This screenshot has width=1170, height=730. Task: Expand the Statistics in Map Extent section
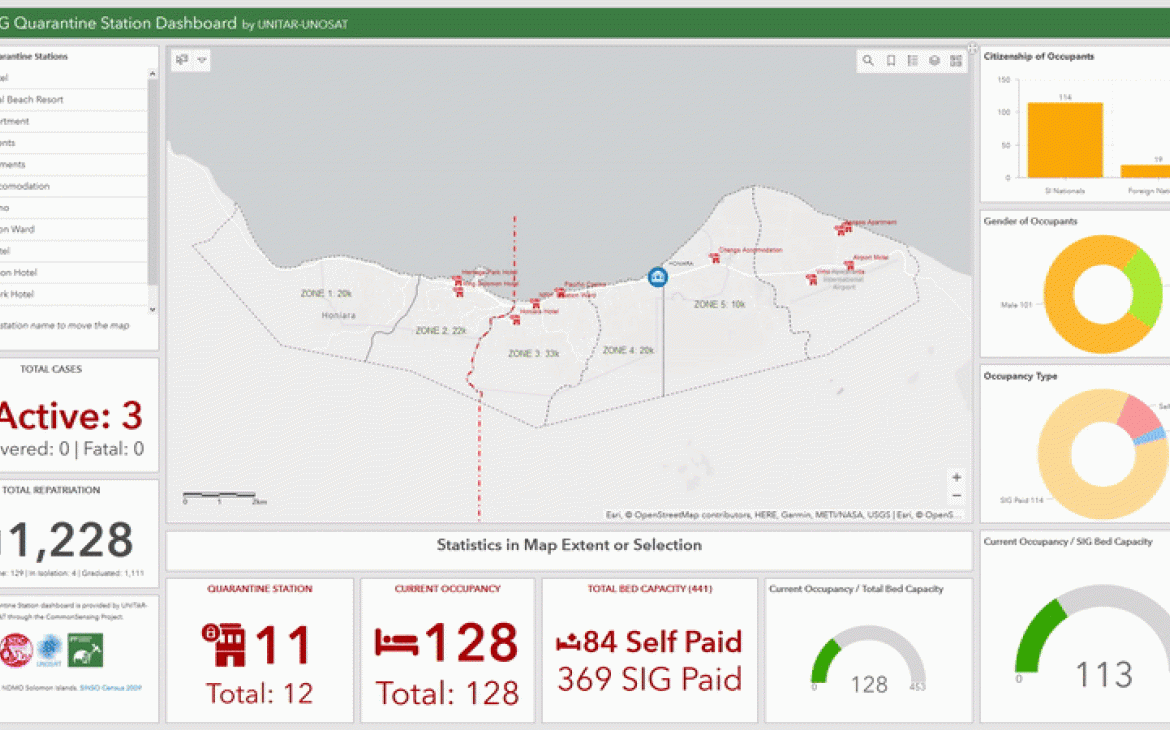[569, 545]
